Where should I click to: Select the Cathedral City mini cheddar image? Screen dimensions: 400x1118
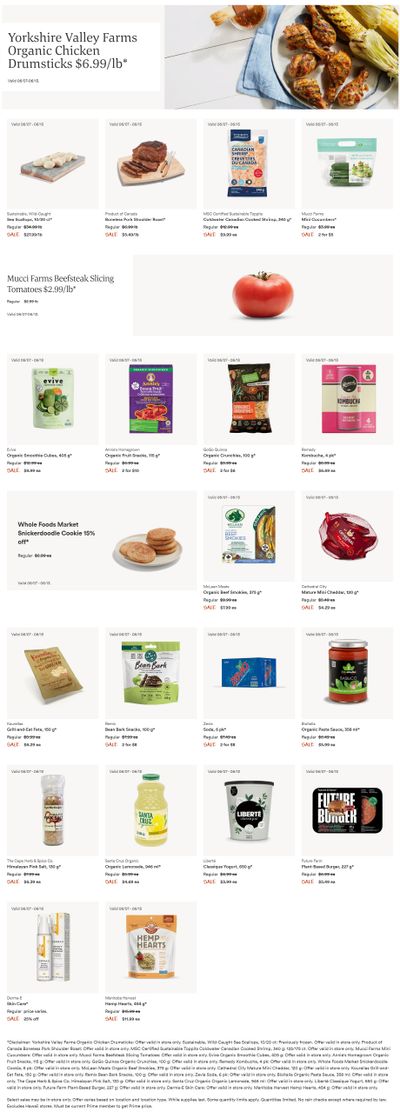point(347,536)
